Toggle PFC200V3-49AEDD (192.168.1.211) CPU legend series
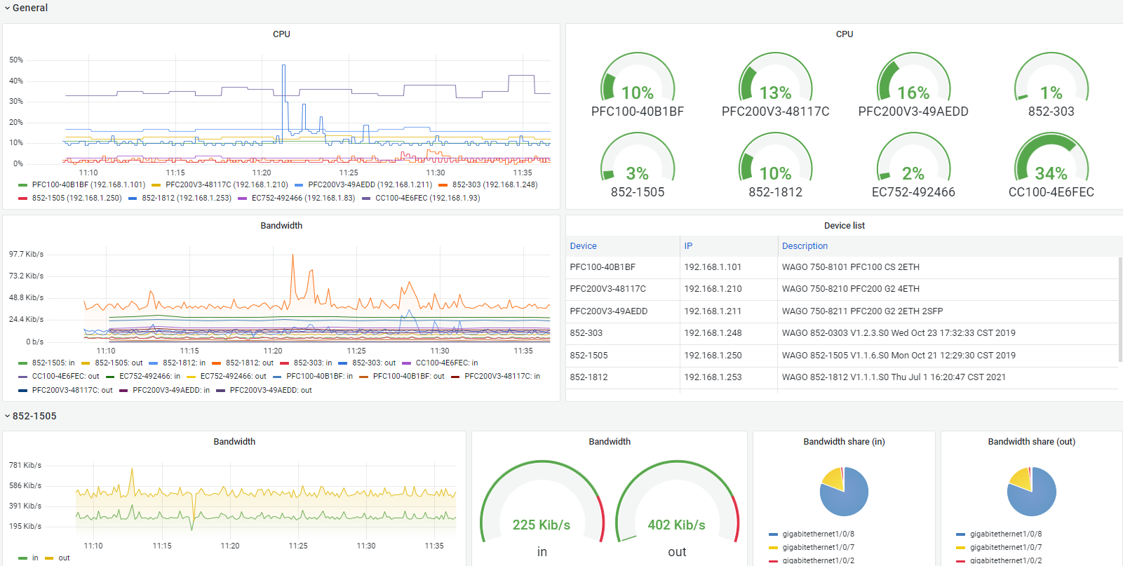Viewport: 1123px width, 566px height. (x=369, y=184)
